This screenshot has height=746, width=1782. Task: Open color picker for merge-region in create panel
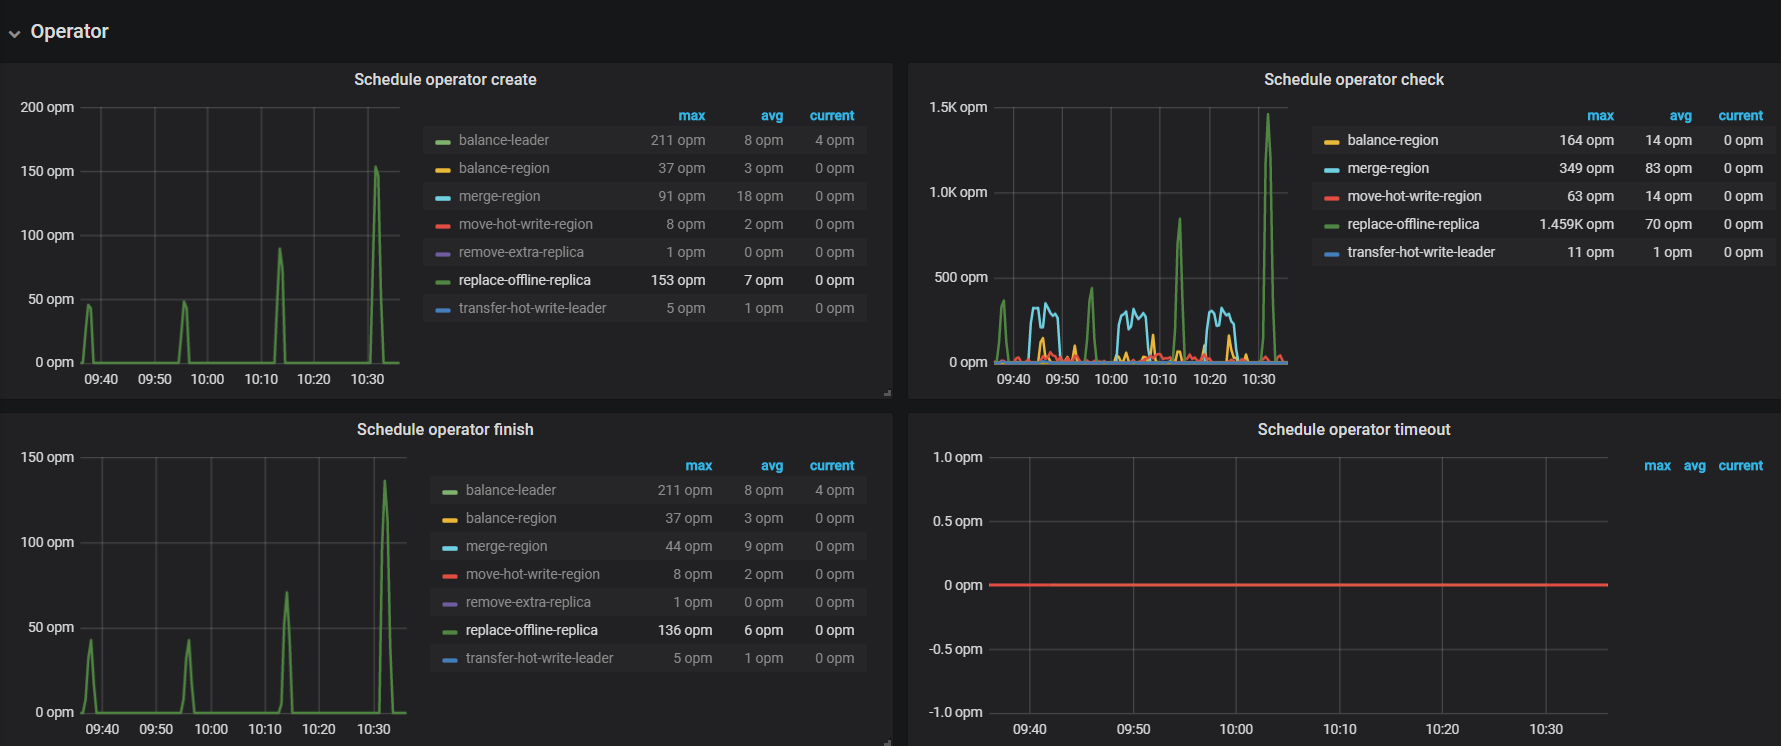click(442, 198)
